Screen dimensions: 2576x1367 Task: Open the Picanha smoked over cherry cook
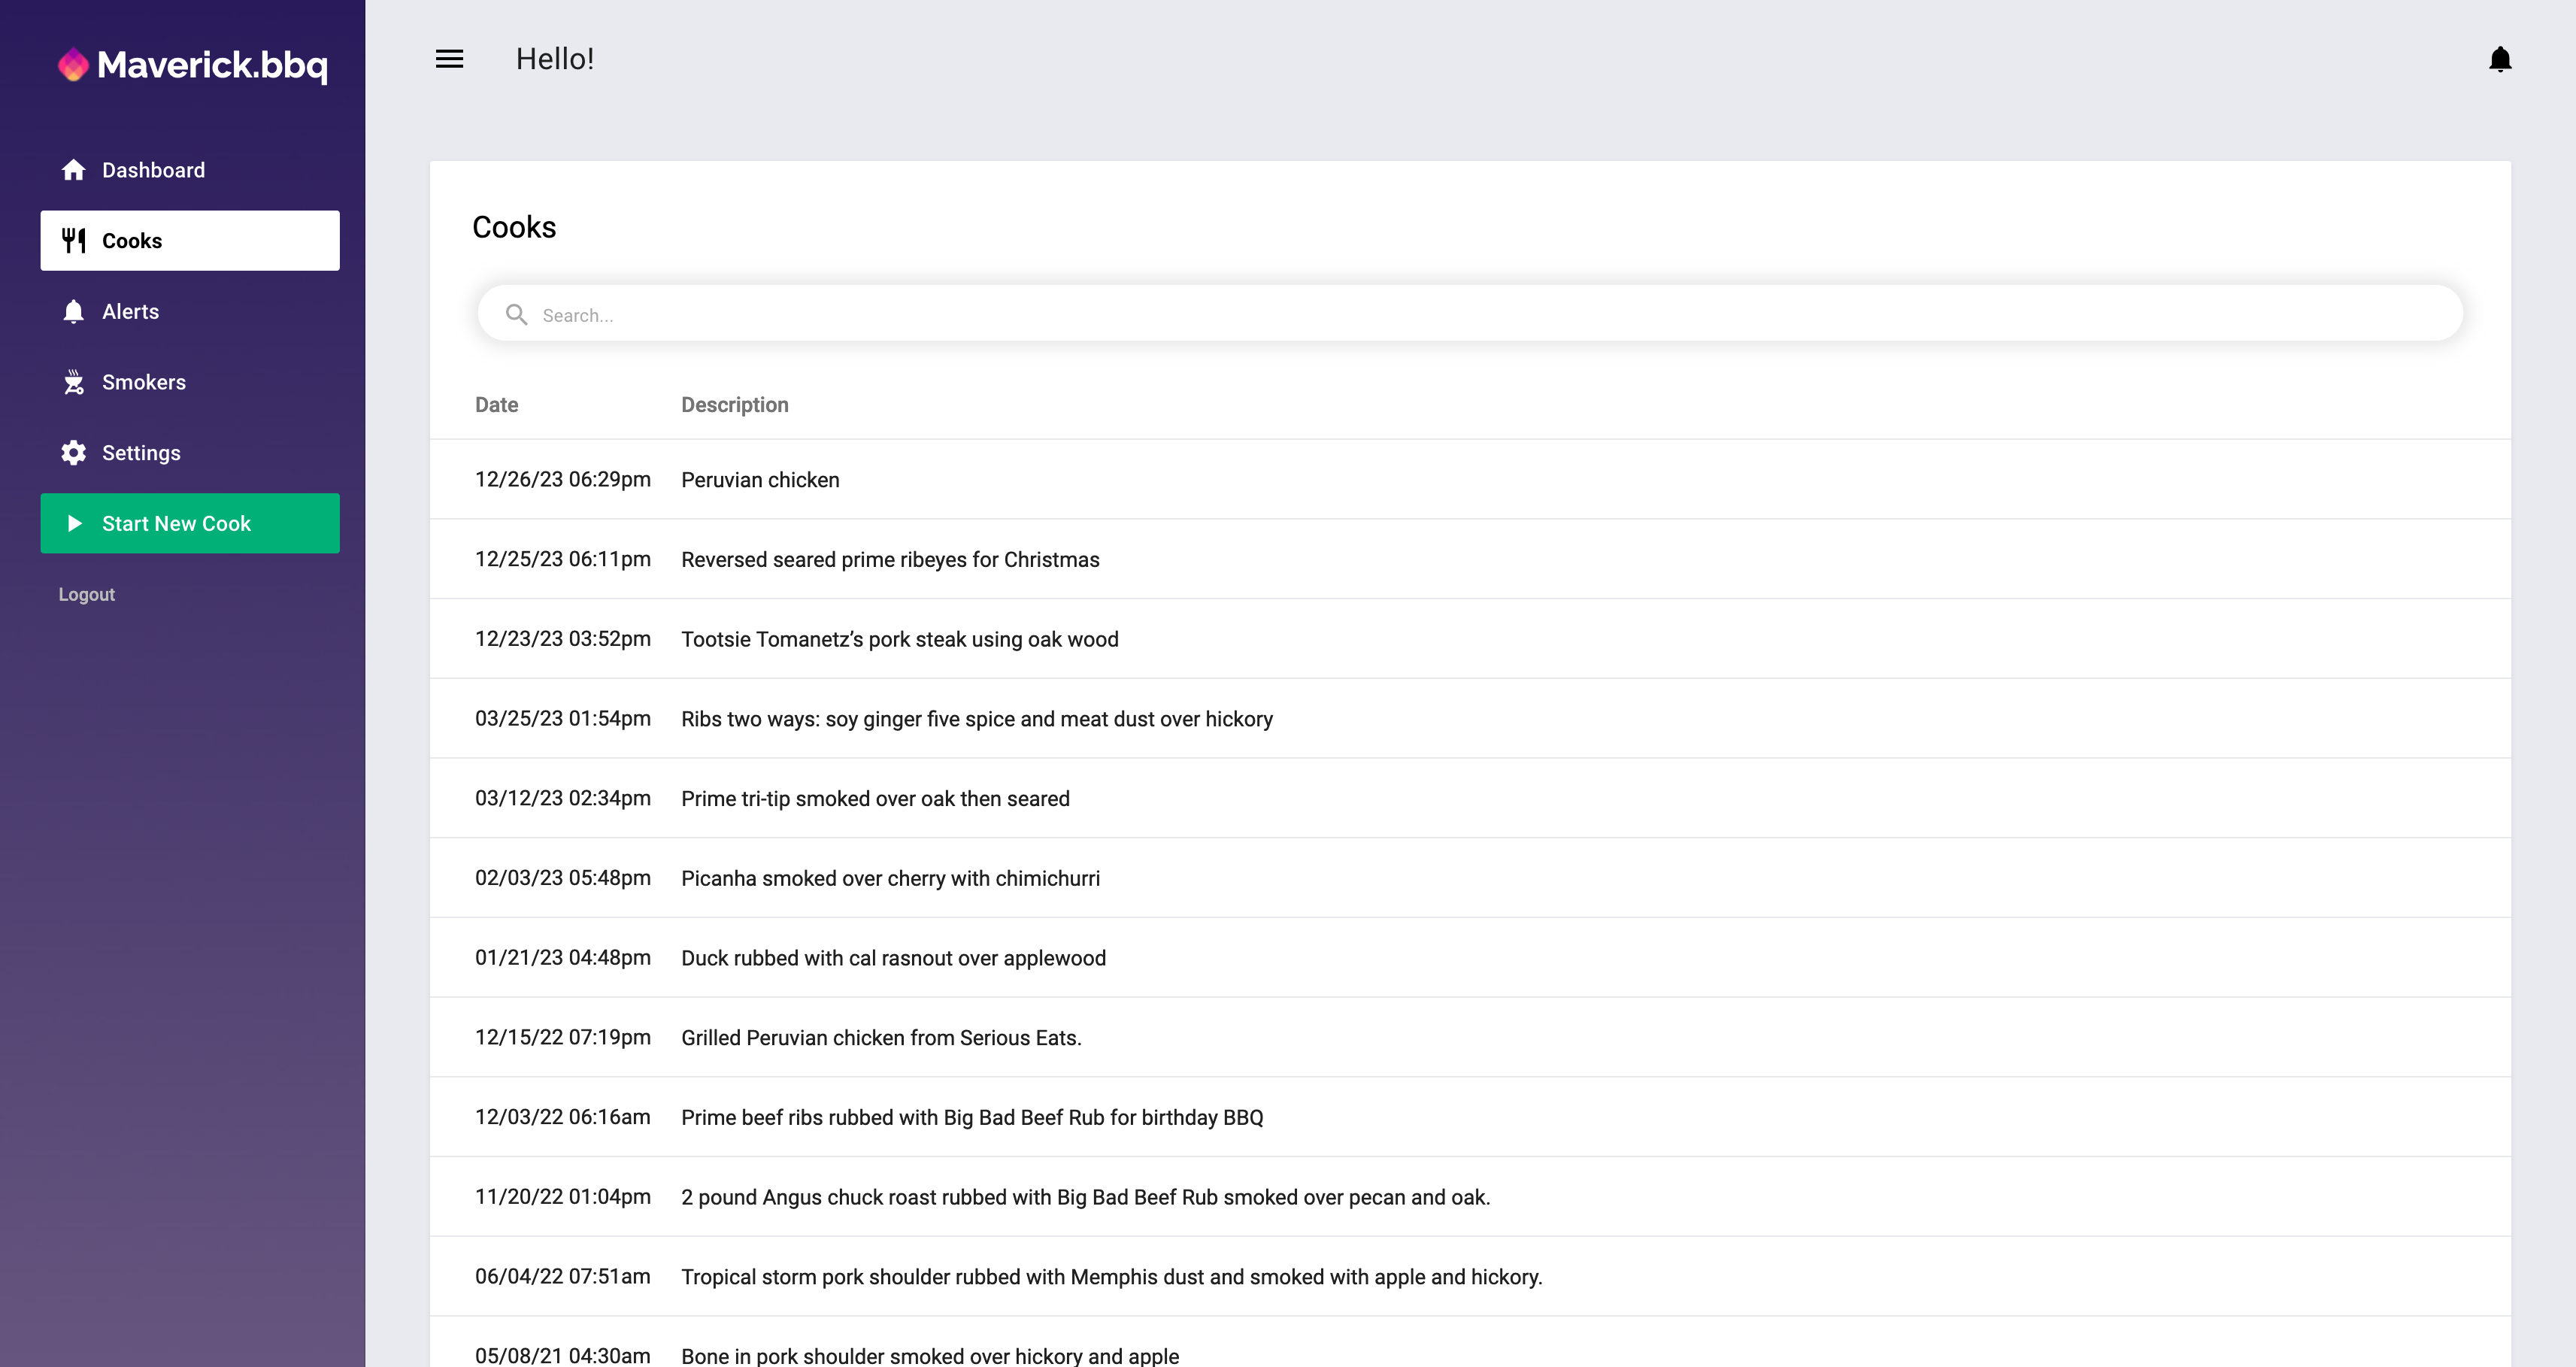click(890, 878)
